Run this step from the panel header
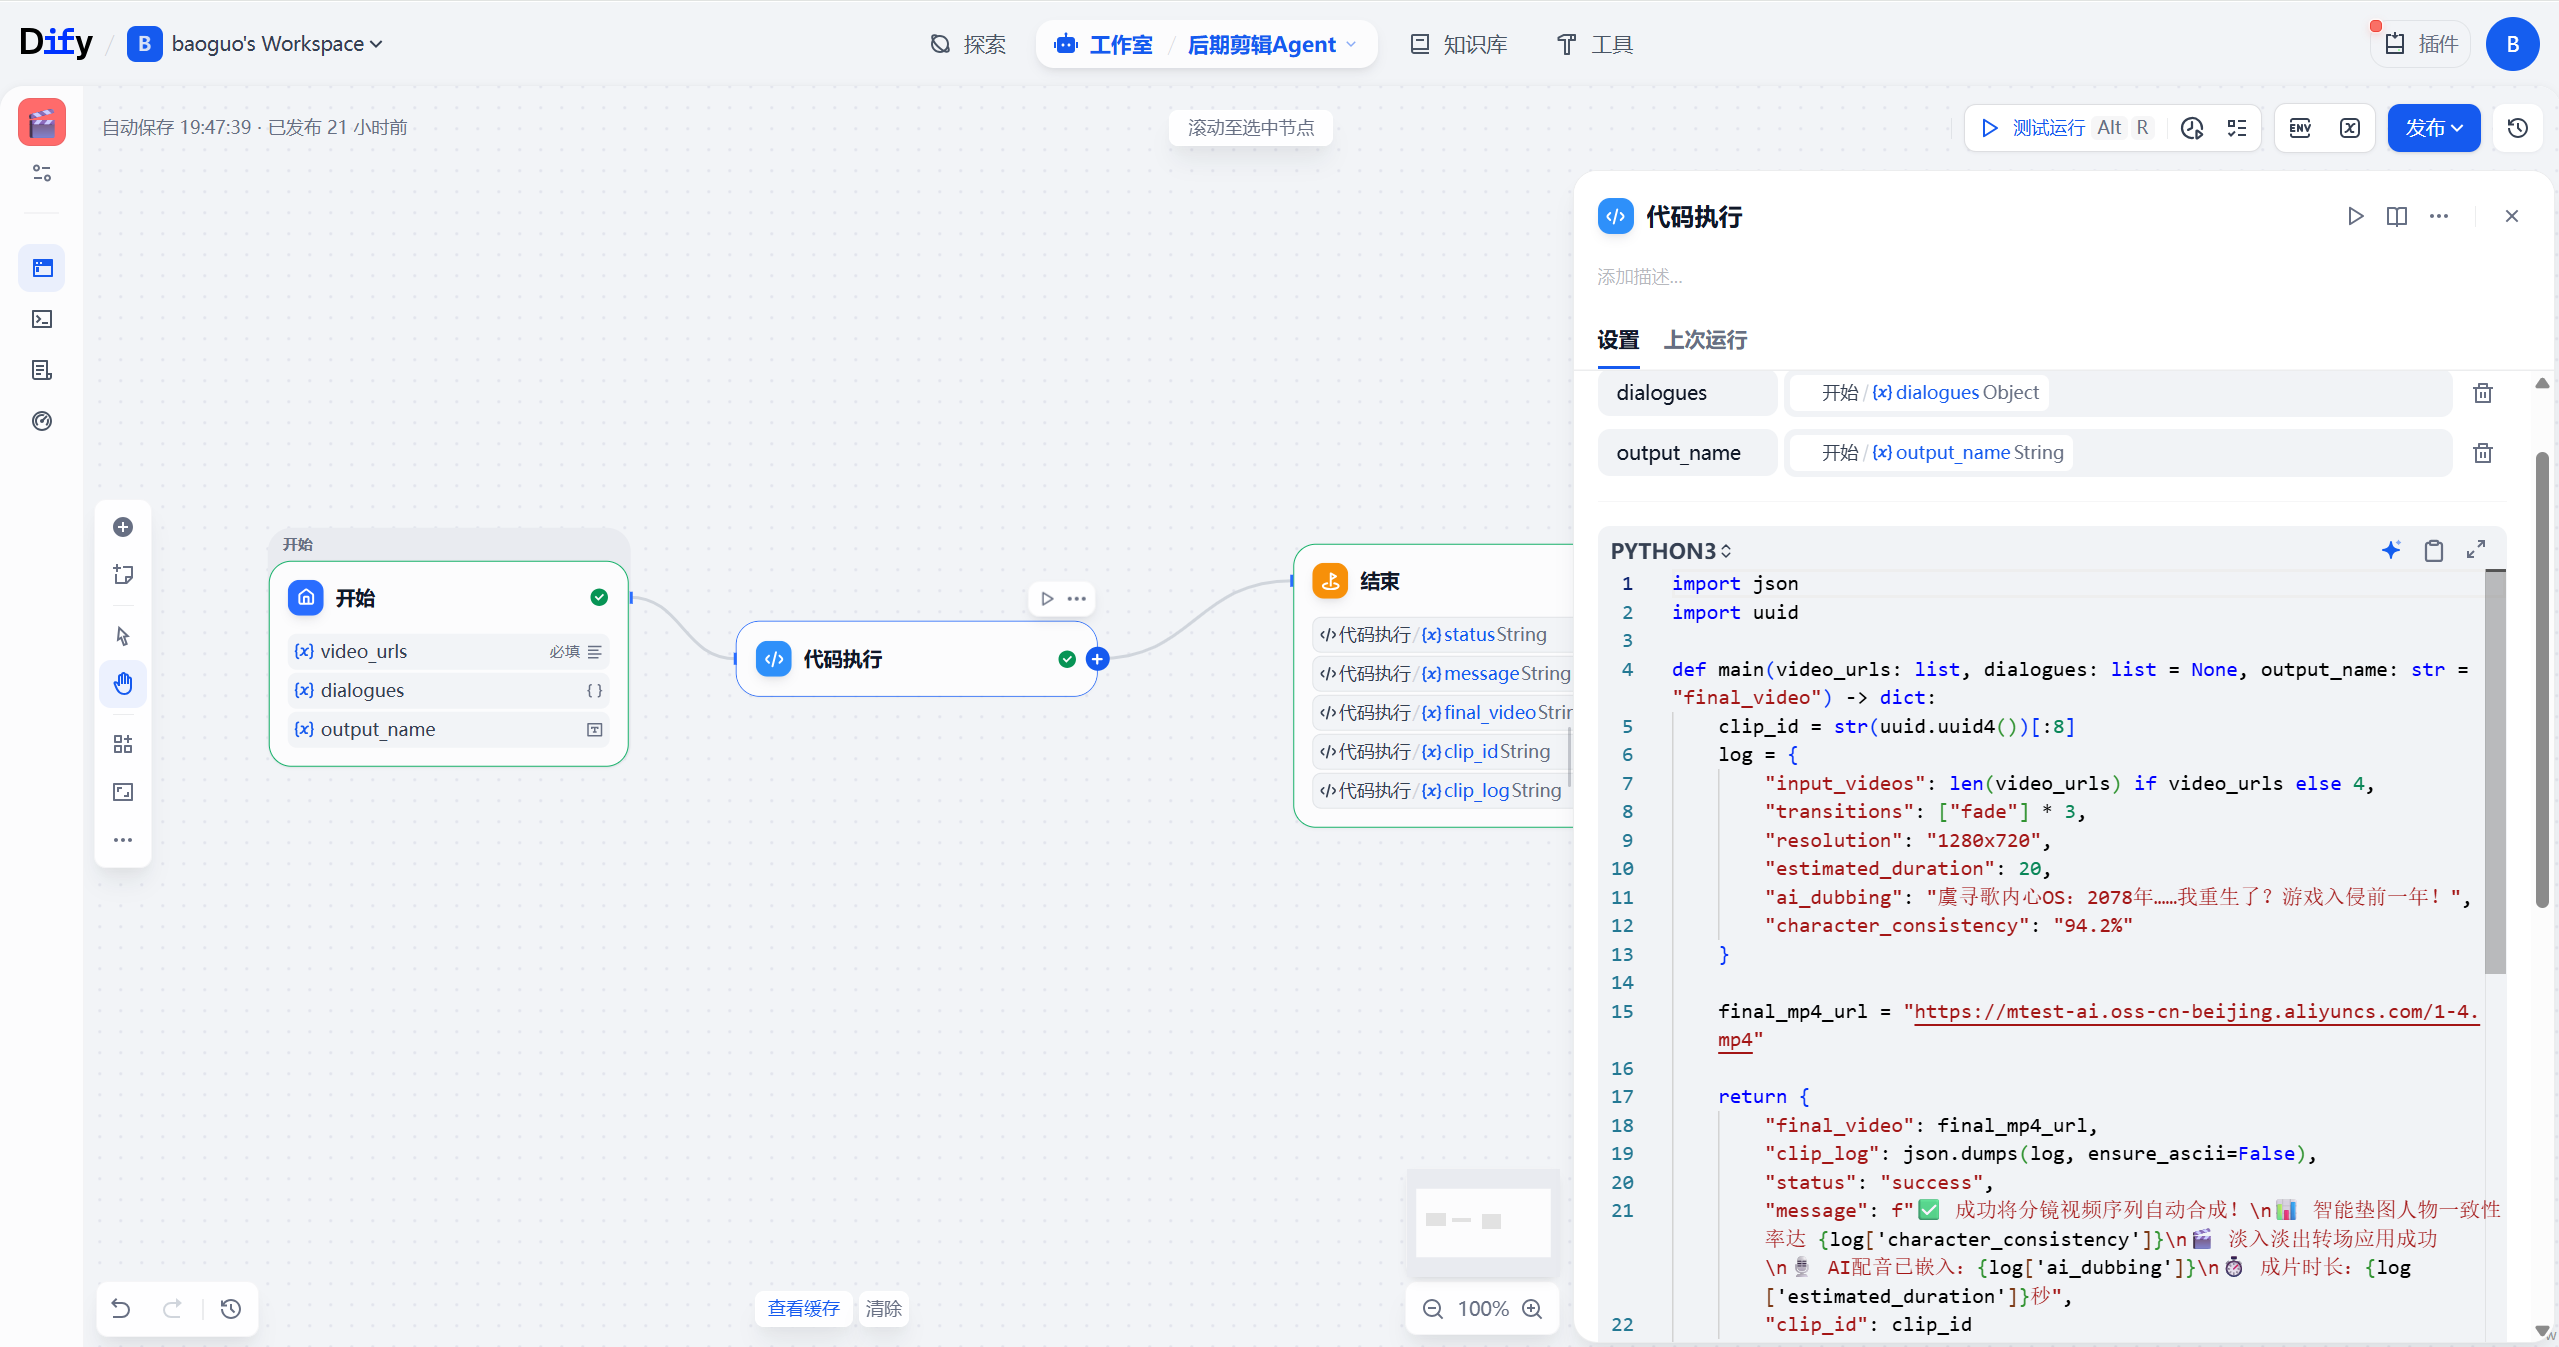This screenshot has height=1347, width=2559. click(2355, 216)
